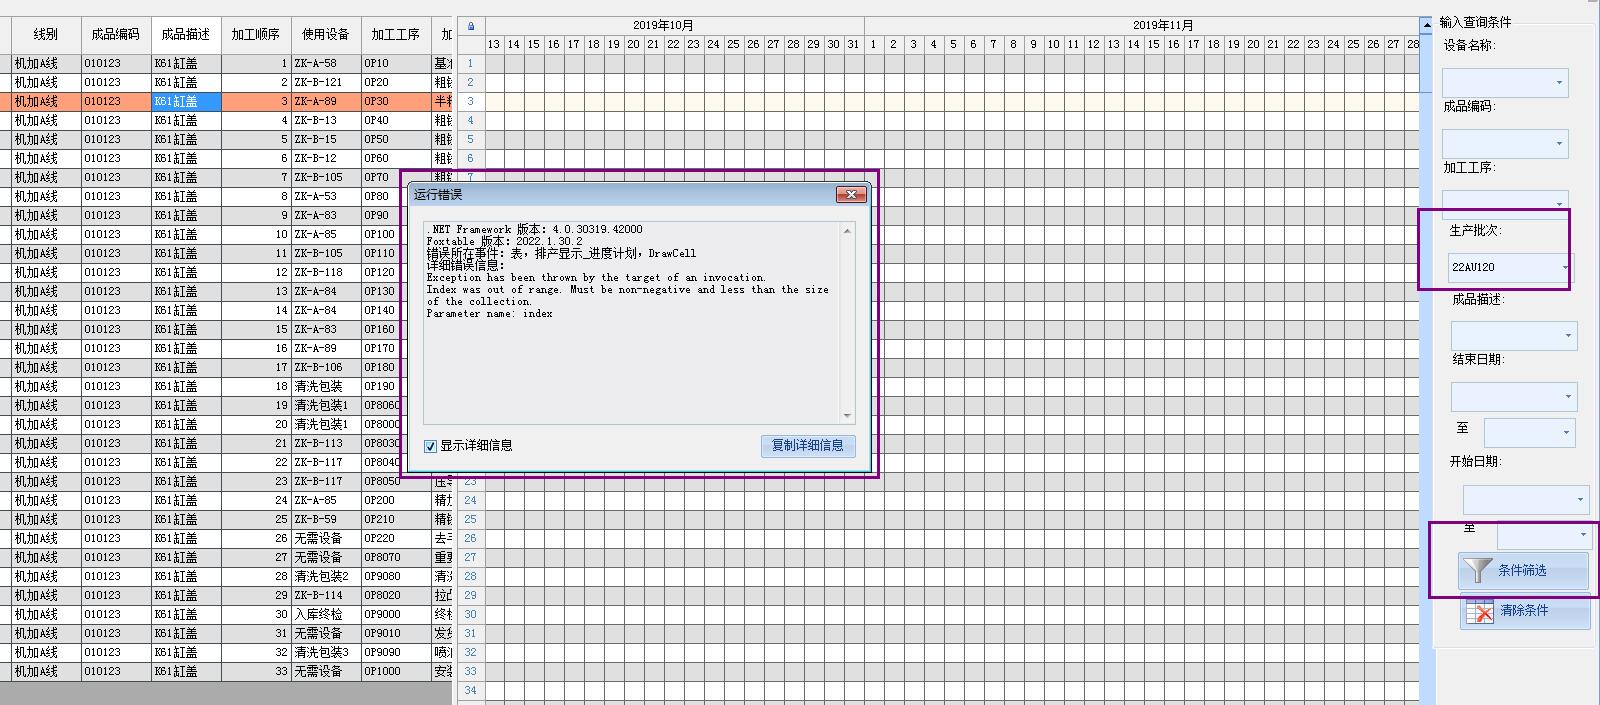This screenshot has width=1600, height=705.
Task: Click the 2019年11月 month header
Action: 1162,25
